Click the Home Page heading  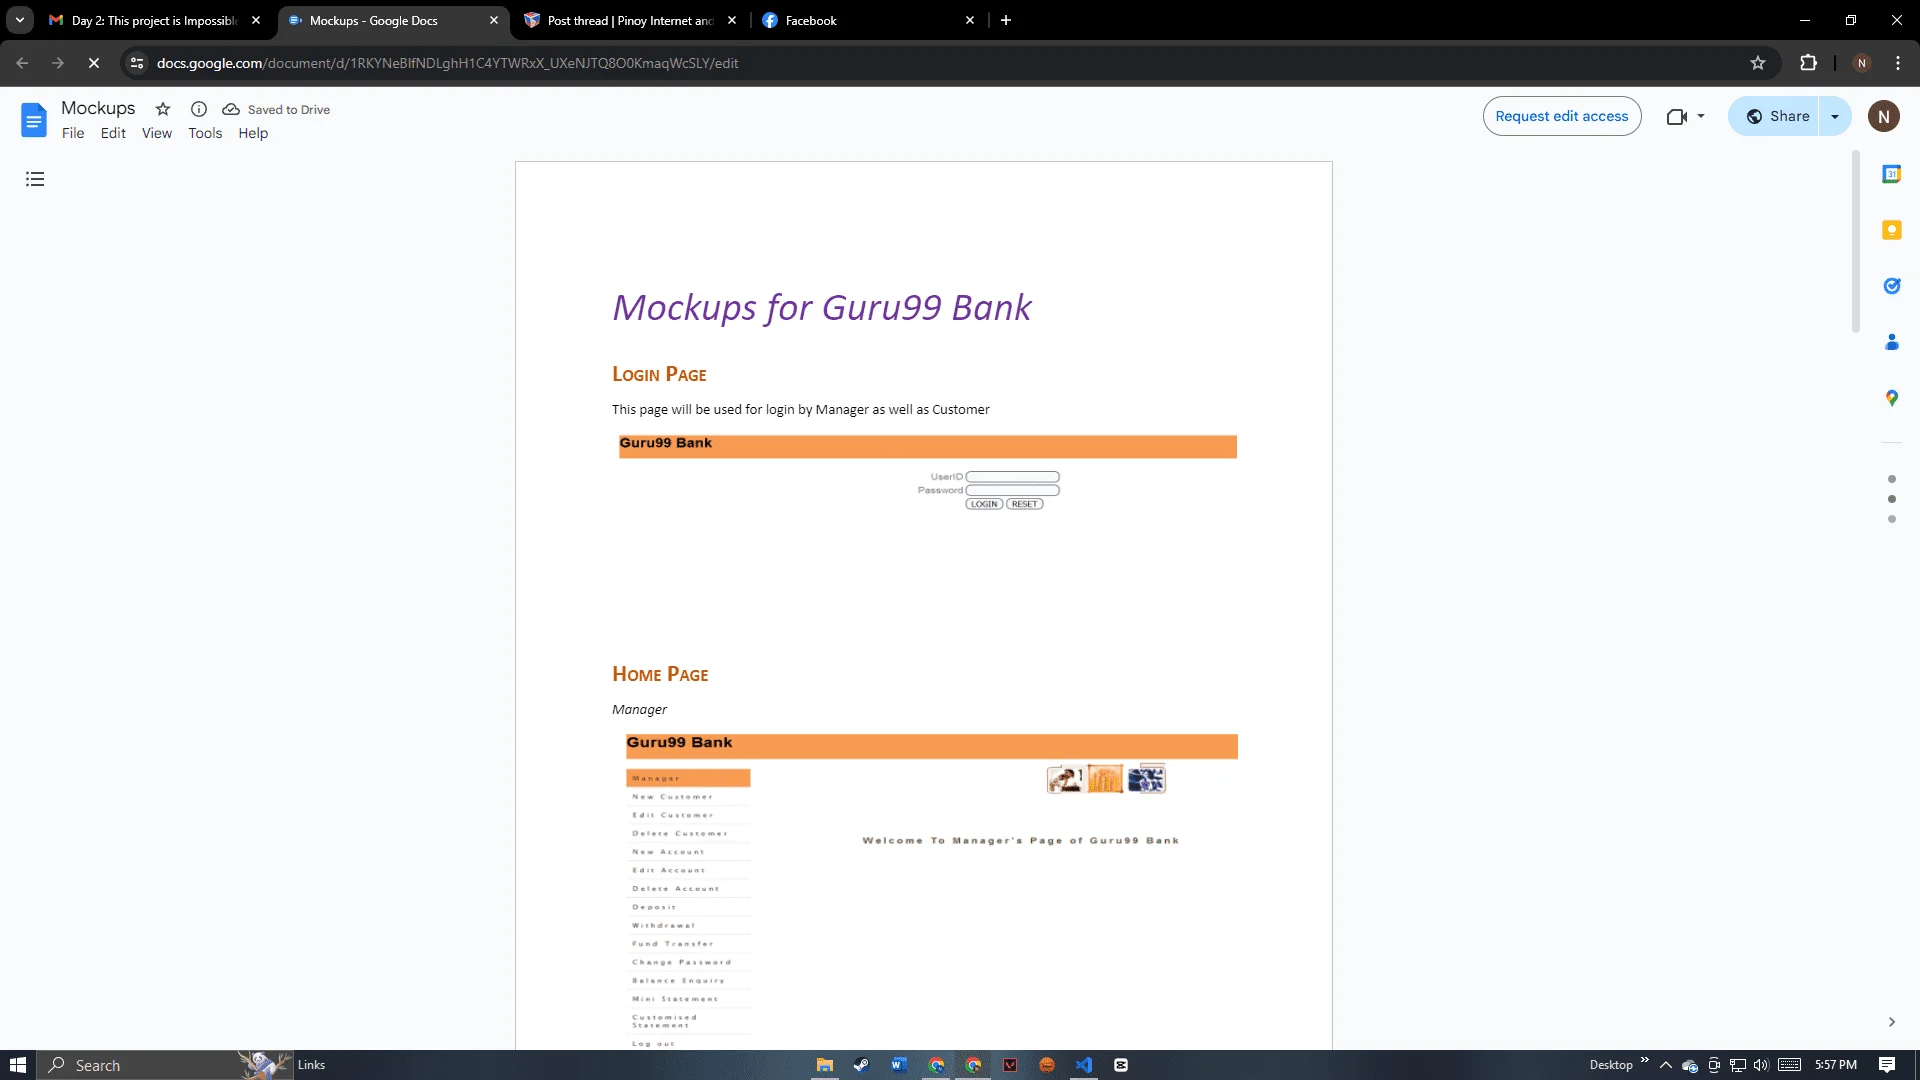[660, 674]
